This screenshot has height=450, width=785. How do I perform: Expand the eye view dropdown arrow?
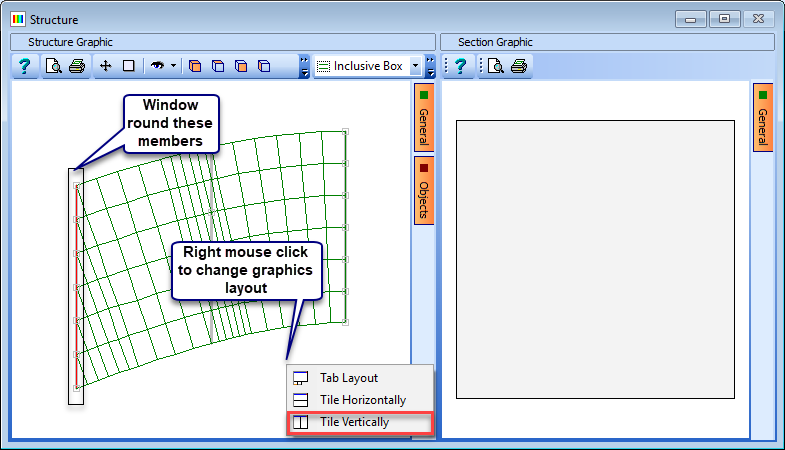(x=173, y=66)
